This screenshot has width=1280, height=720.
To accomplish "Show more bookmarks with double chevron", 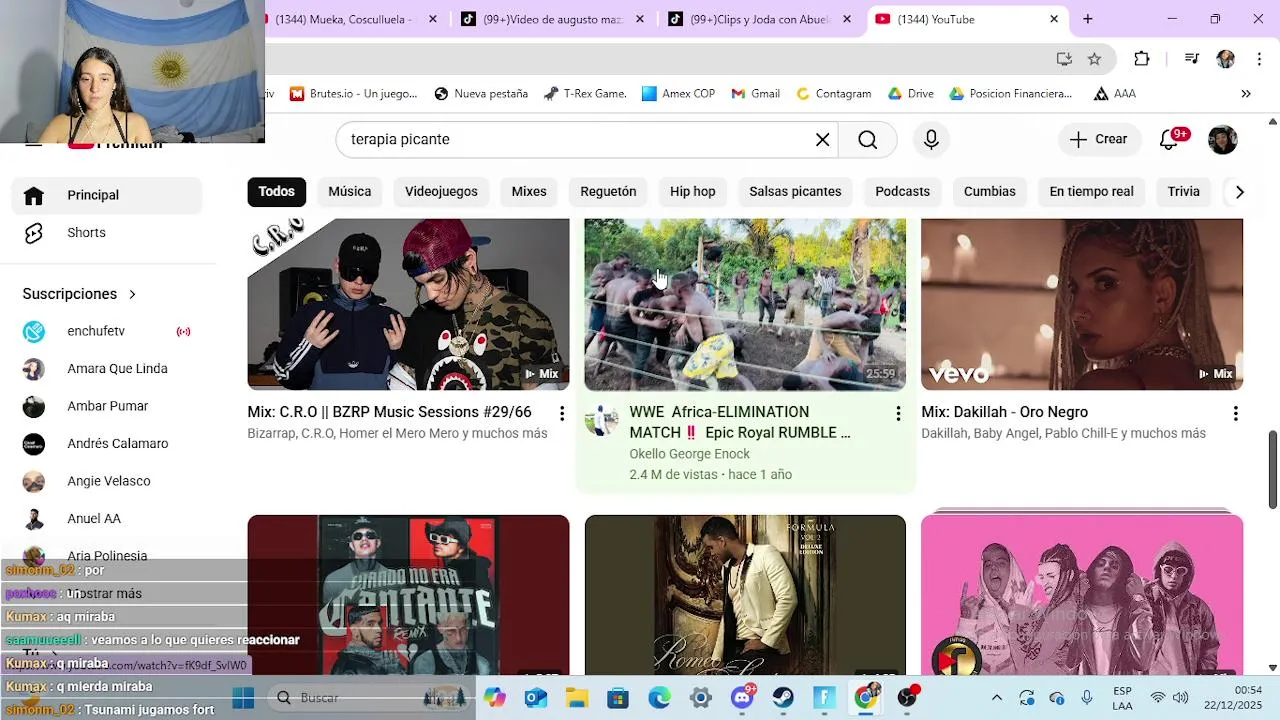I will [x=1246, y=94].
